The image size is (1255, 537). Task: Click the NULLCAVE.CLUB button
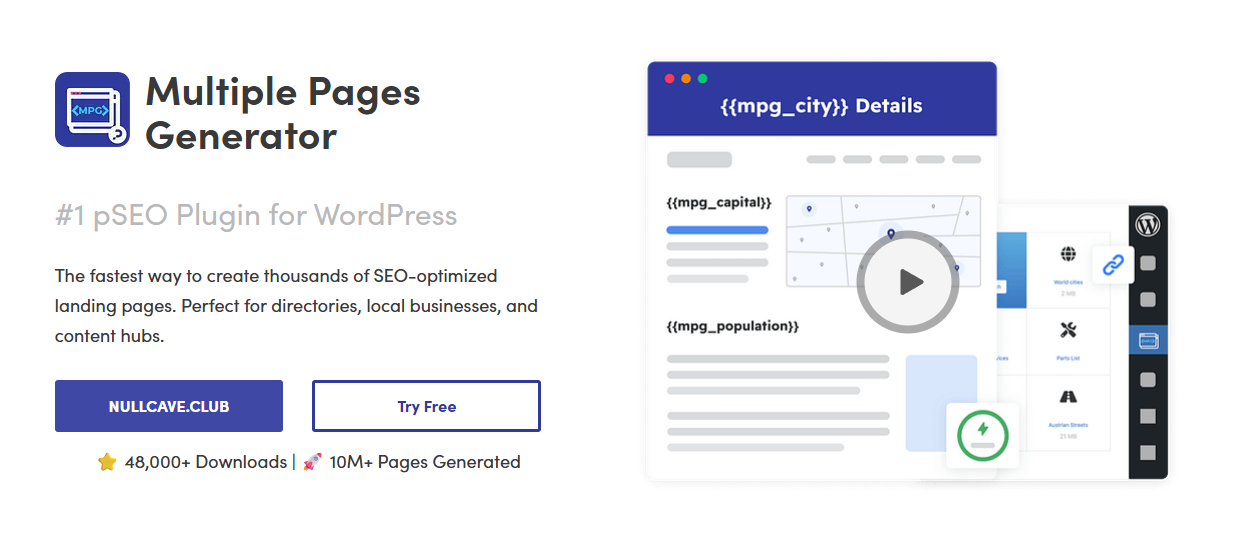click(x=169, y=406)
